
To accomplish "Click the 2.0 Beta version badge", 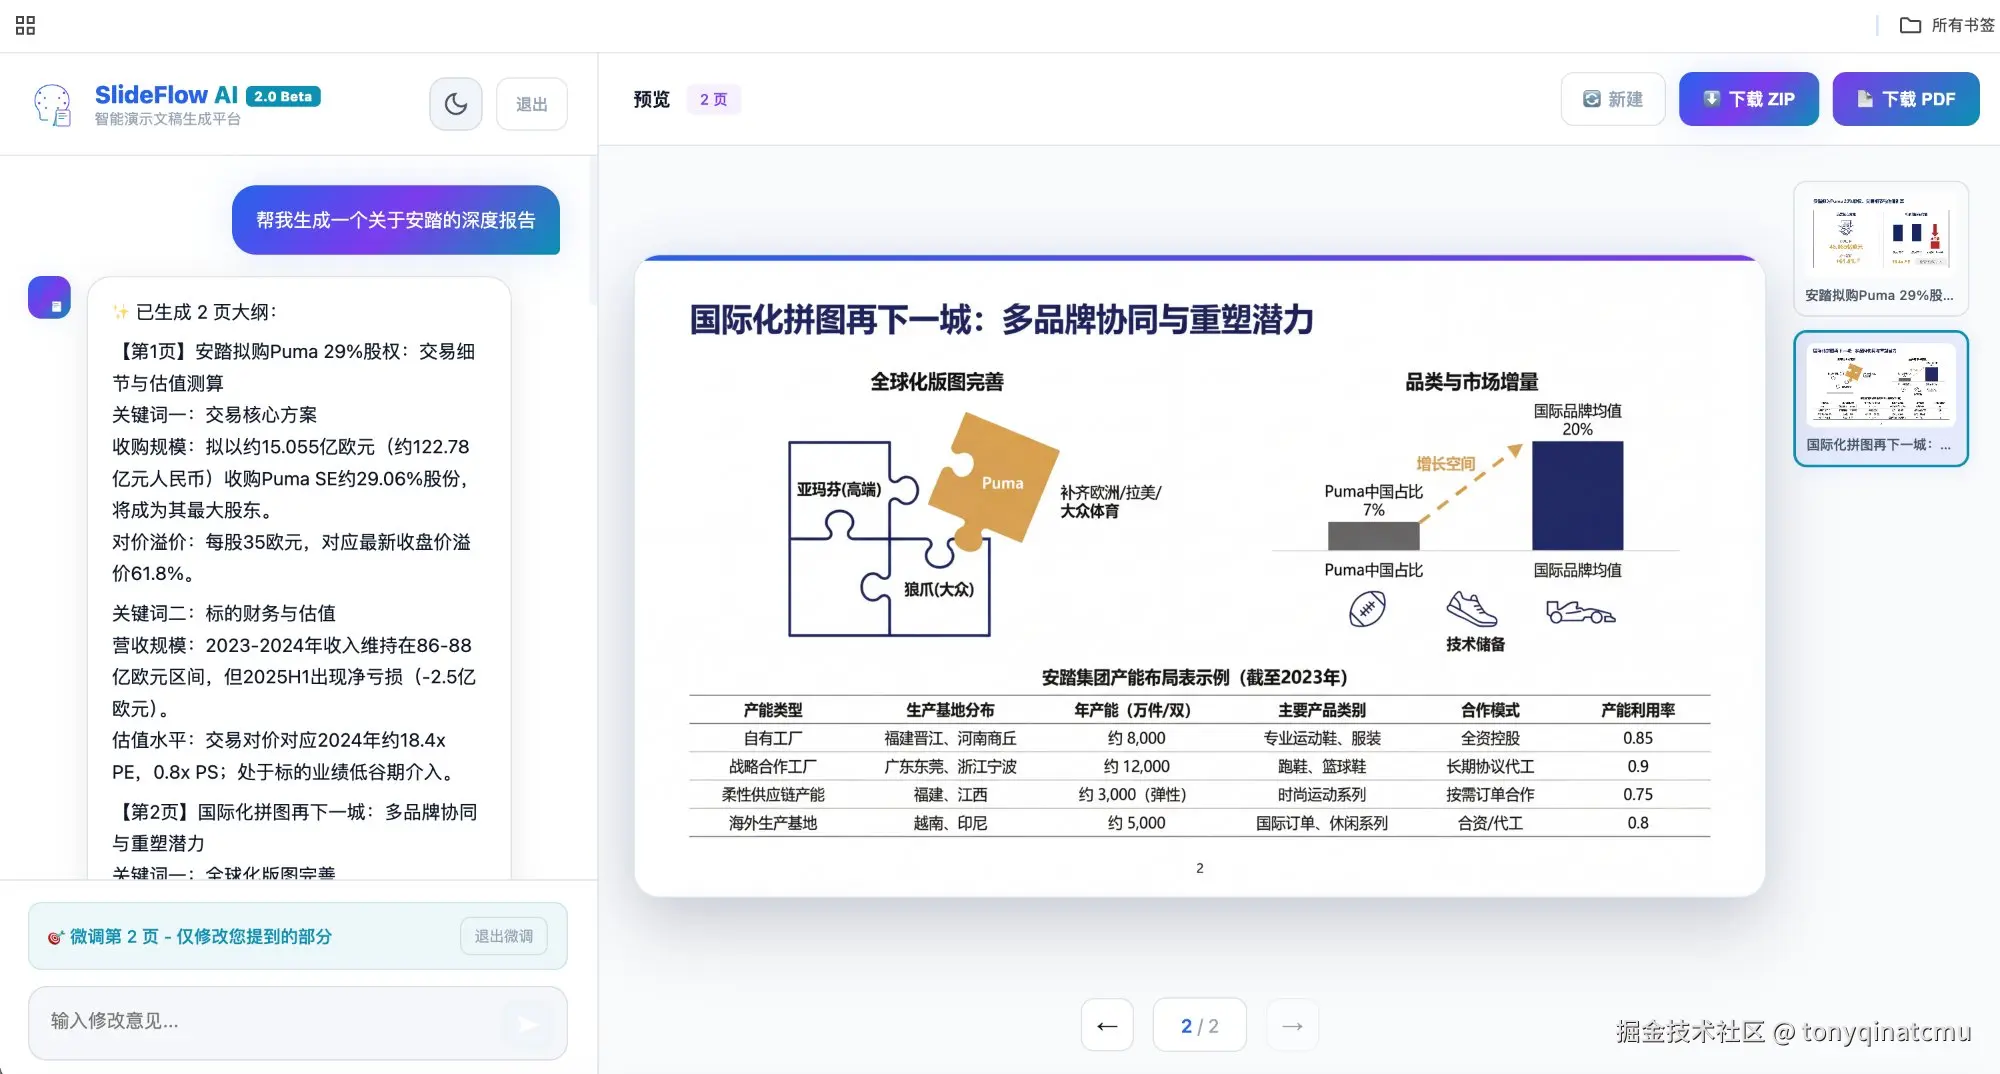I will pos(283,96).
